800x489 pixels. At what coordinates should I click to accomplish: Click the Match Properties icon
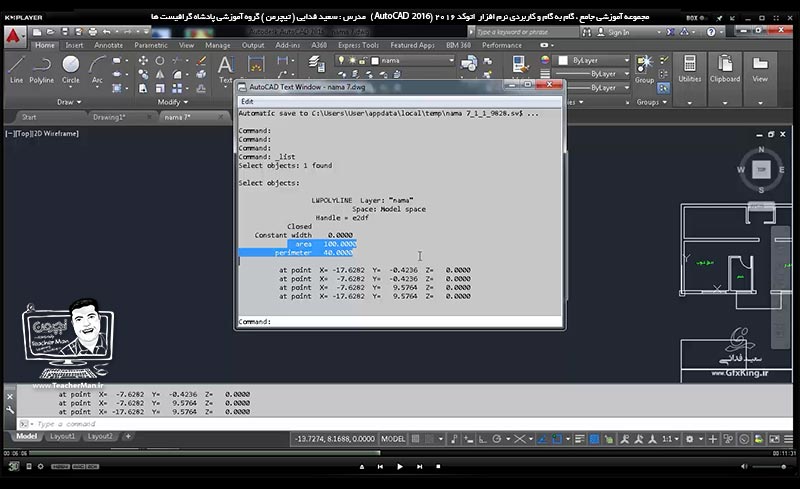[520, 65]
